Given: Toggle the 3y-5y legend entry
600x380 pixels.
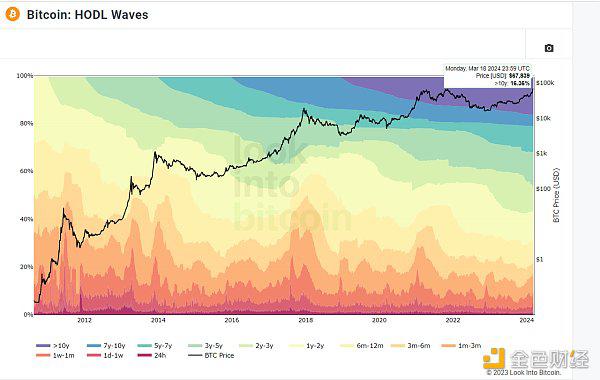Looking at the screenshot, I should coord(206,346).
